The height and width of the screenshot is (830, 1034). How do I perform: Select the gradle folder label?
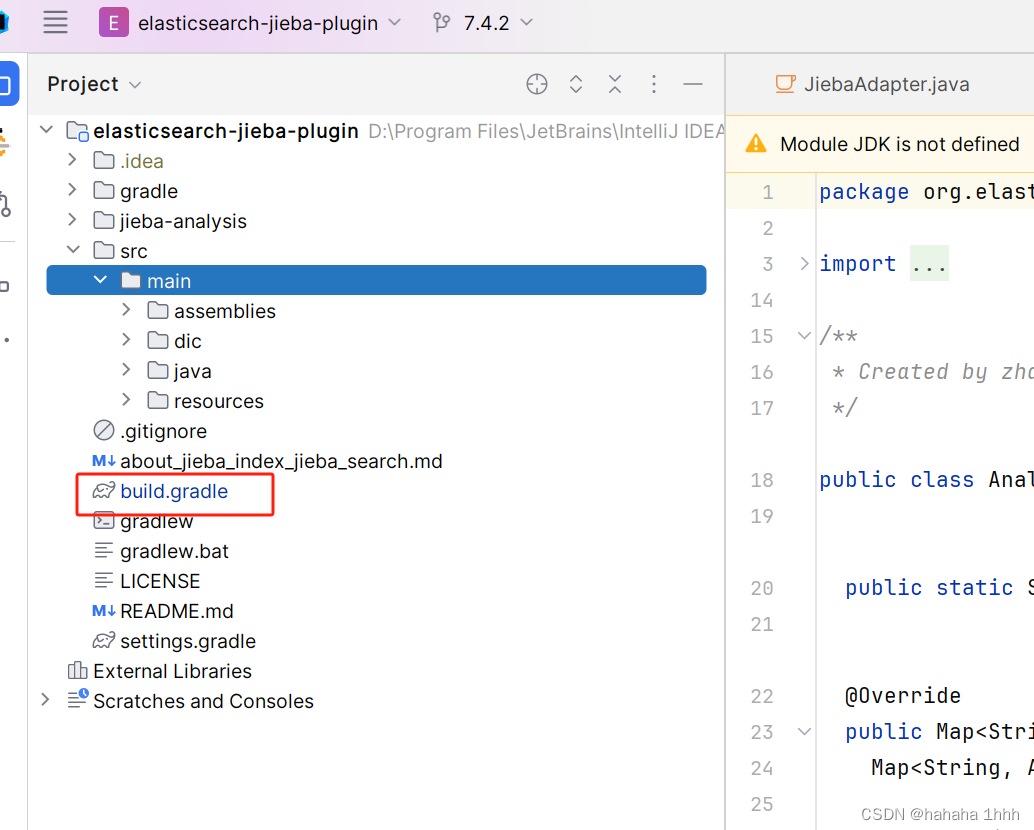[149, 191]
